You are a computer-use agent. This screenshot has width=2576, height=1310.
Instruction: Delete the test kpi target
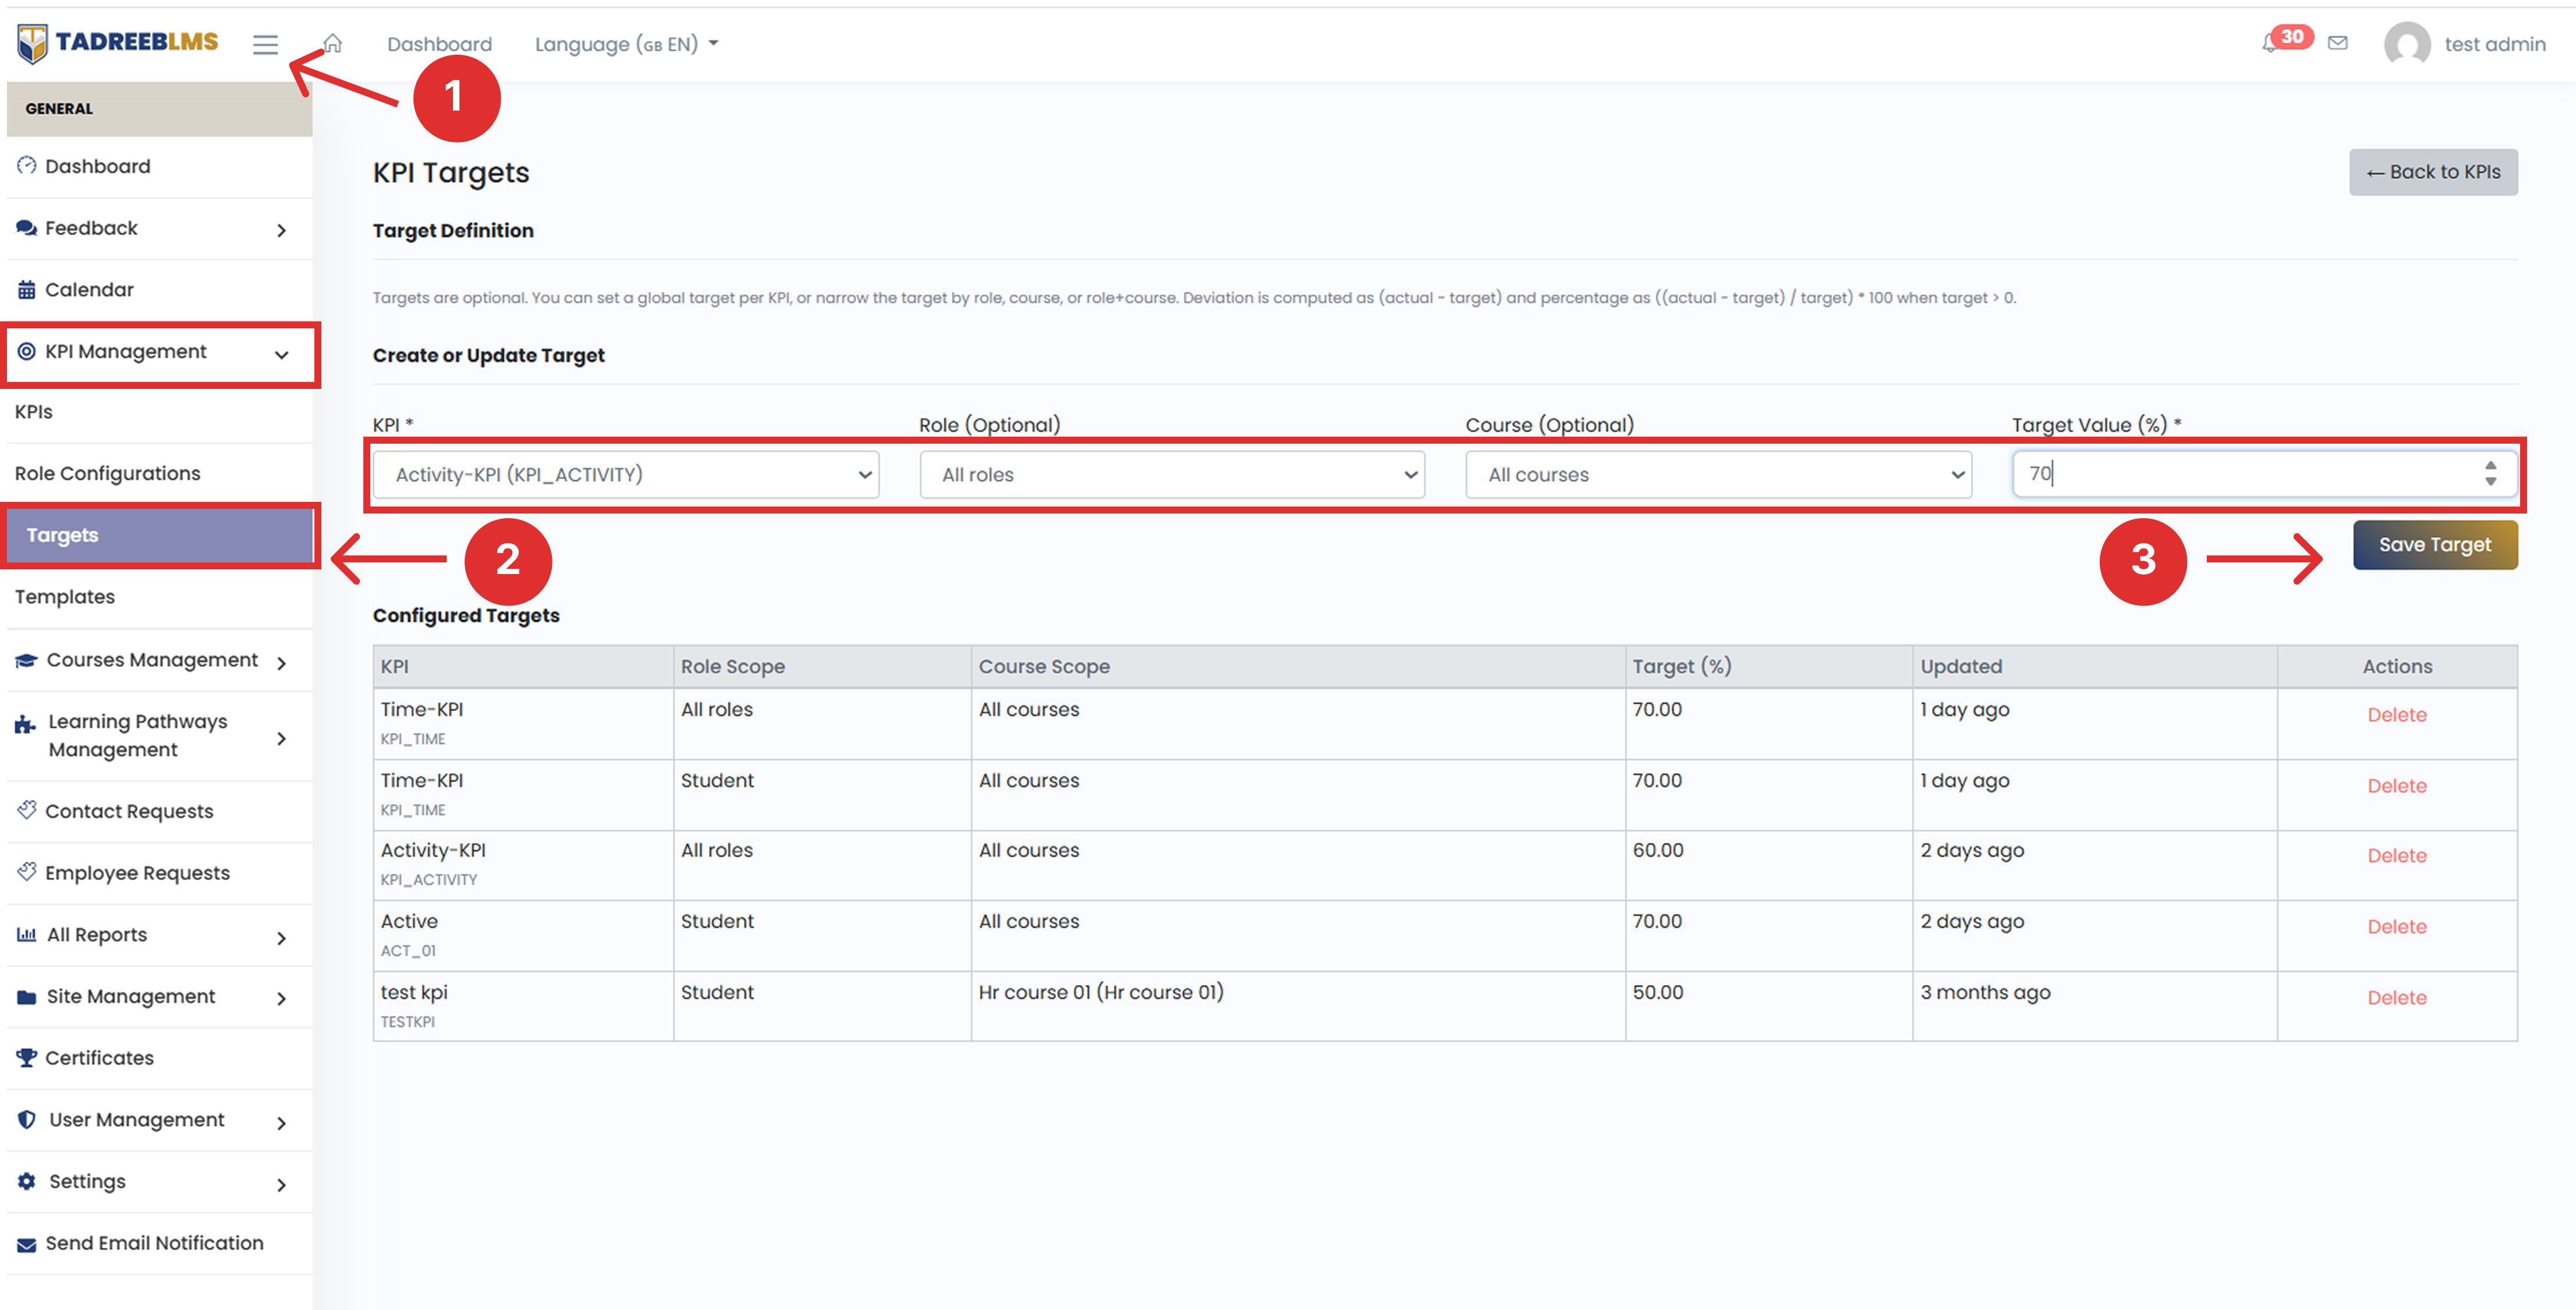click(x=2396, y=998)
